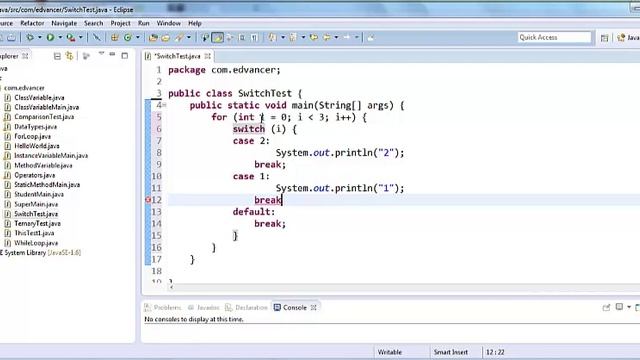Click Writable in the status bar
Image resolution: width=640 pixels, height=360 pixels.
(389, 352)
